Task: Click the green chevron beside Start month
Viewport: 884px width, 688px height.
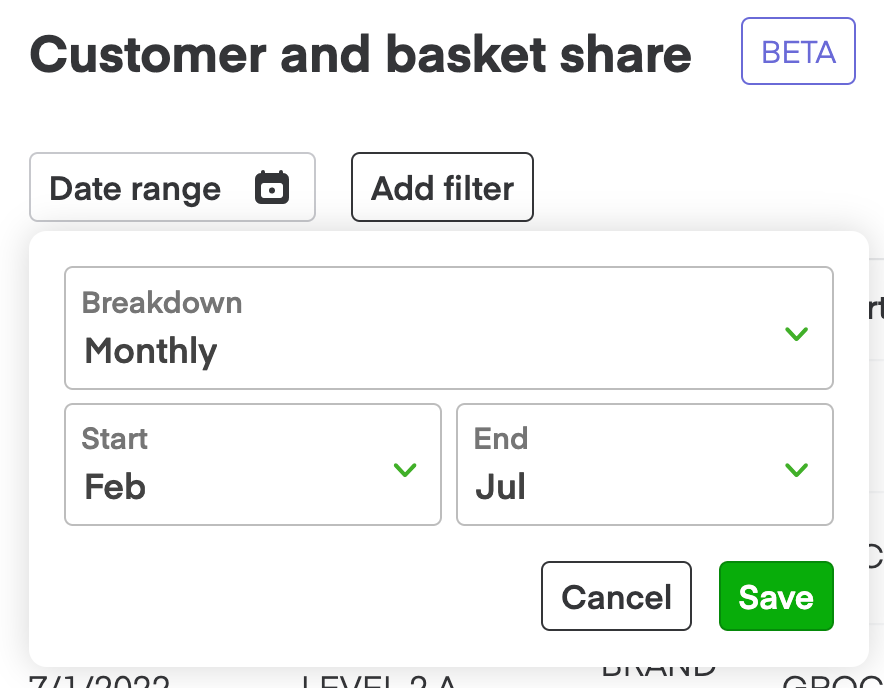Action: click(405, 470)
